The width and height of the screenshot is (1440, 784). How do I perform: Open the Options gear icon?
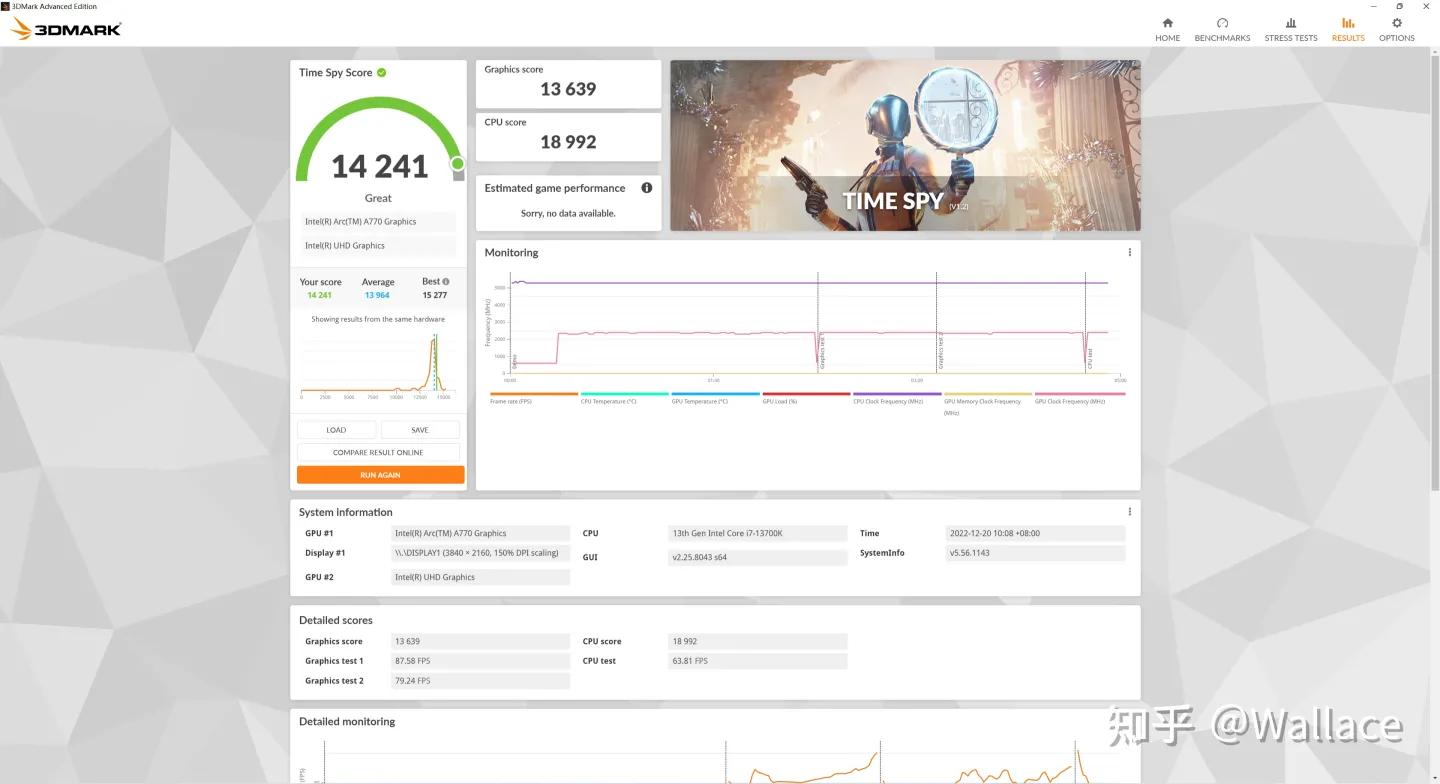(x=1396, y=23)
